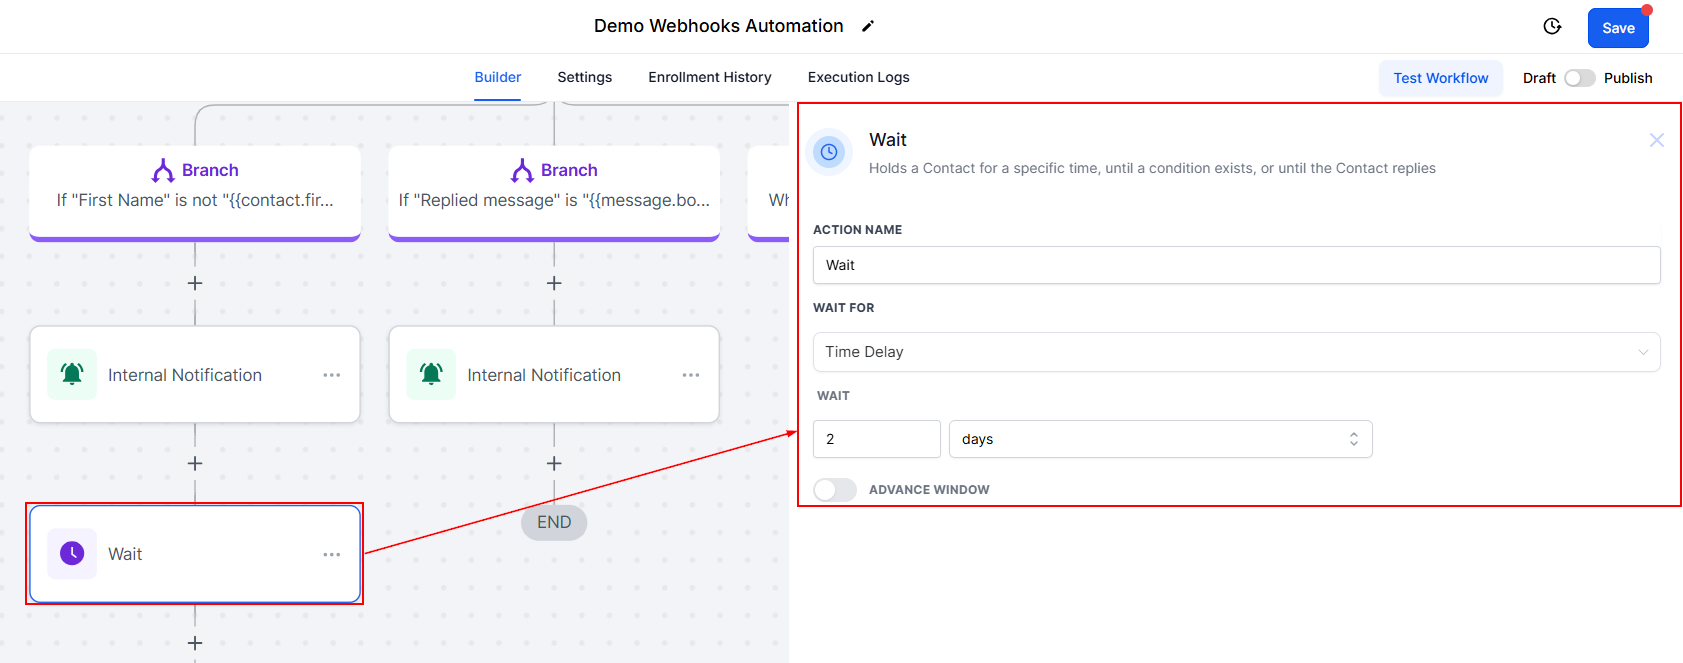The height and width of the screenshot is (663, 1683).
Task: Switch to the Settings tab
Action: (x=584, y=77)
